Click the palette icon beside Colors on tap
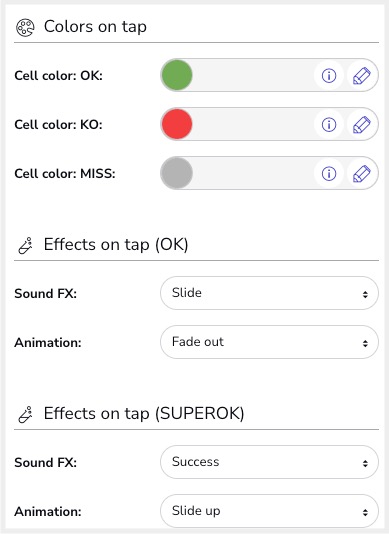Screen dimensions: 389x534 coord(25,28)
